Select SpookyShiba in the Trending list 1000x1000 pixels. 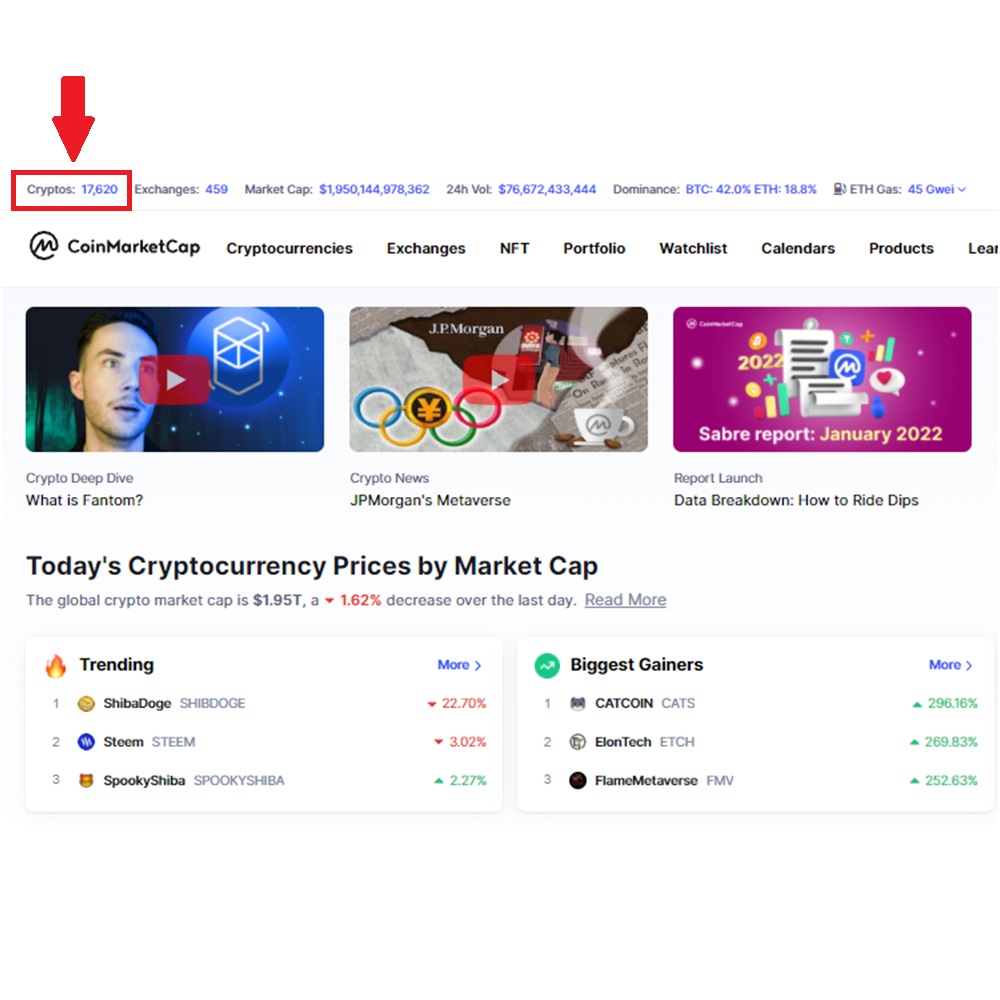coord(144,780)
